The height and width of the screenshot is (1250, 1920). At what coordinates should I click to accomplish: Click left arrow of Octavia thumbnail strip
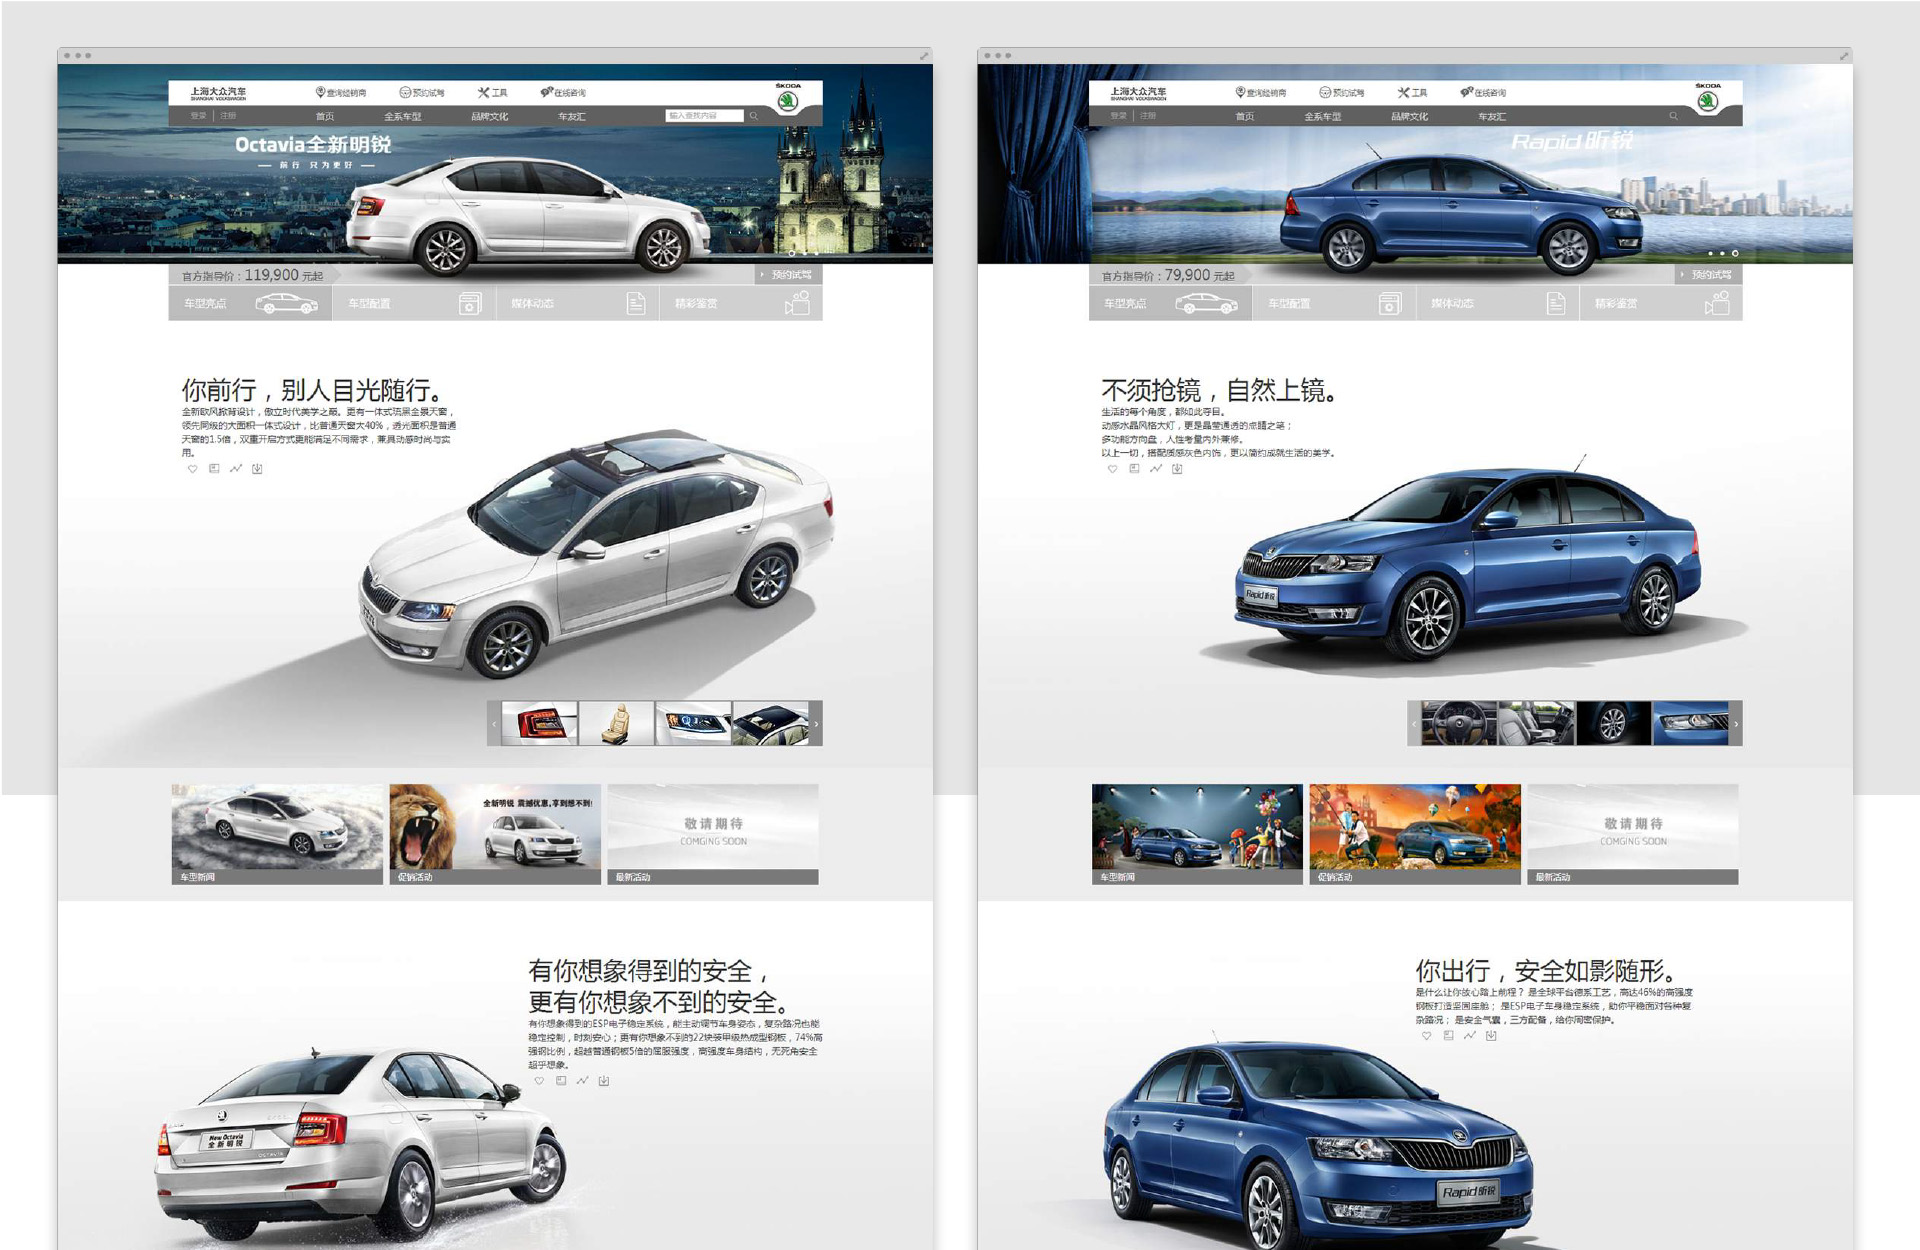(x=494, y=723)
